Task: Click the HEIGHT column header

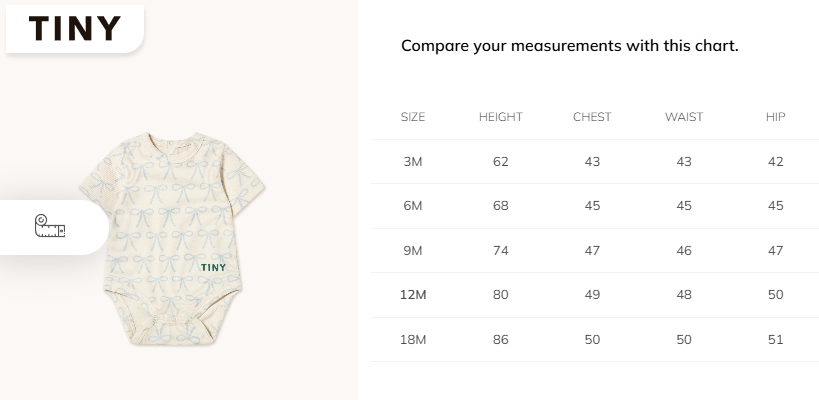Action: coord(501,117)
